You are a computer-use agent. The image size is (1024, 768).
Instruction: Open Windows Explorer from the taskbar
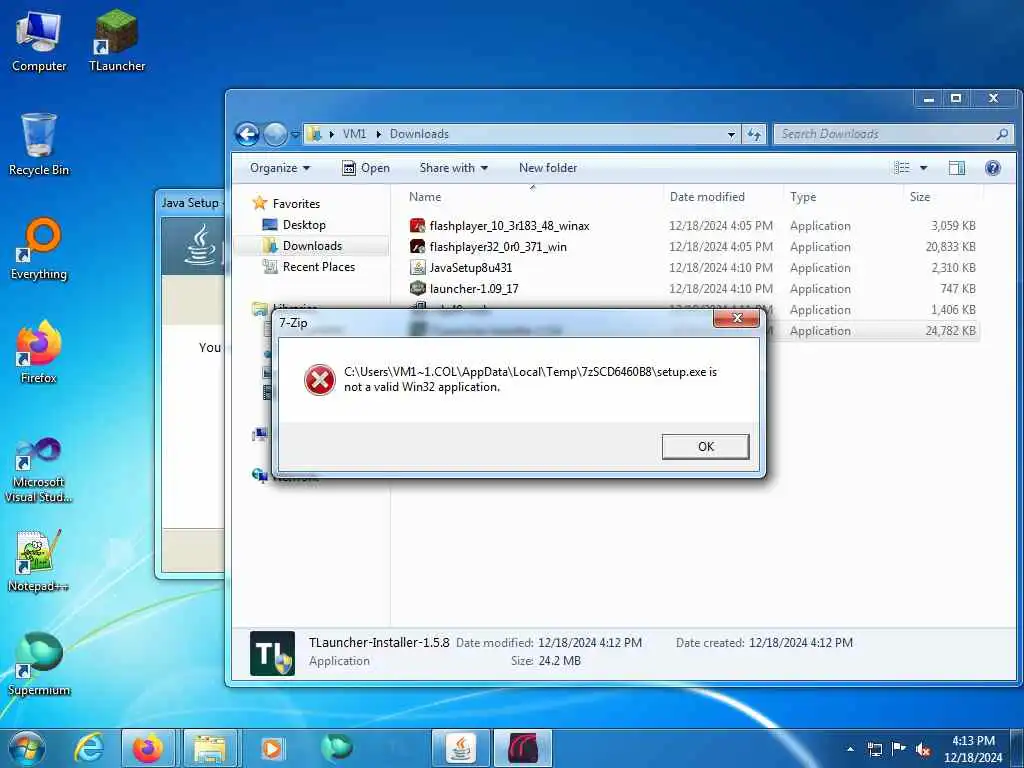[210, 748]
